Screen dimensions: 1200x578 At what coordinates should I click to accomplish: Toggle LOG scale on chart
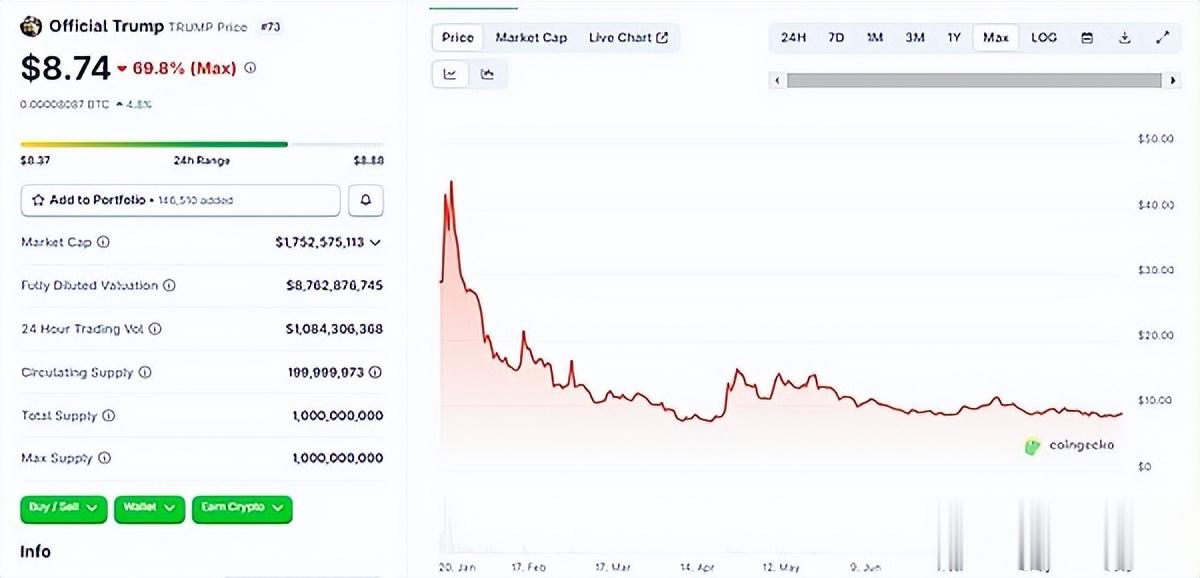point(1043,38)
